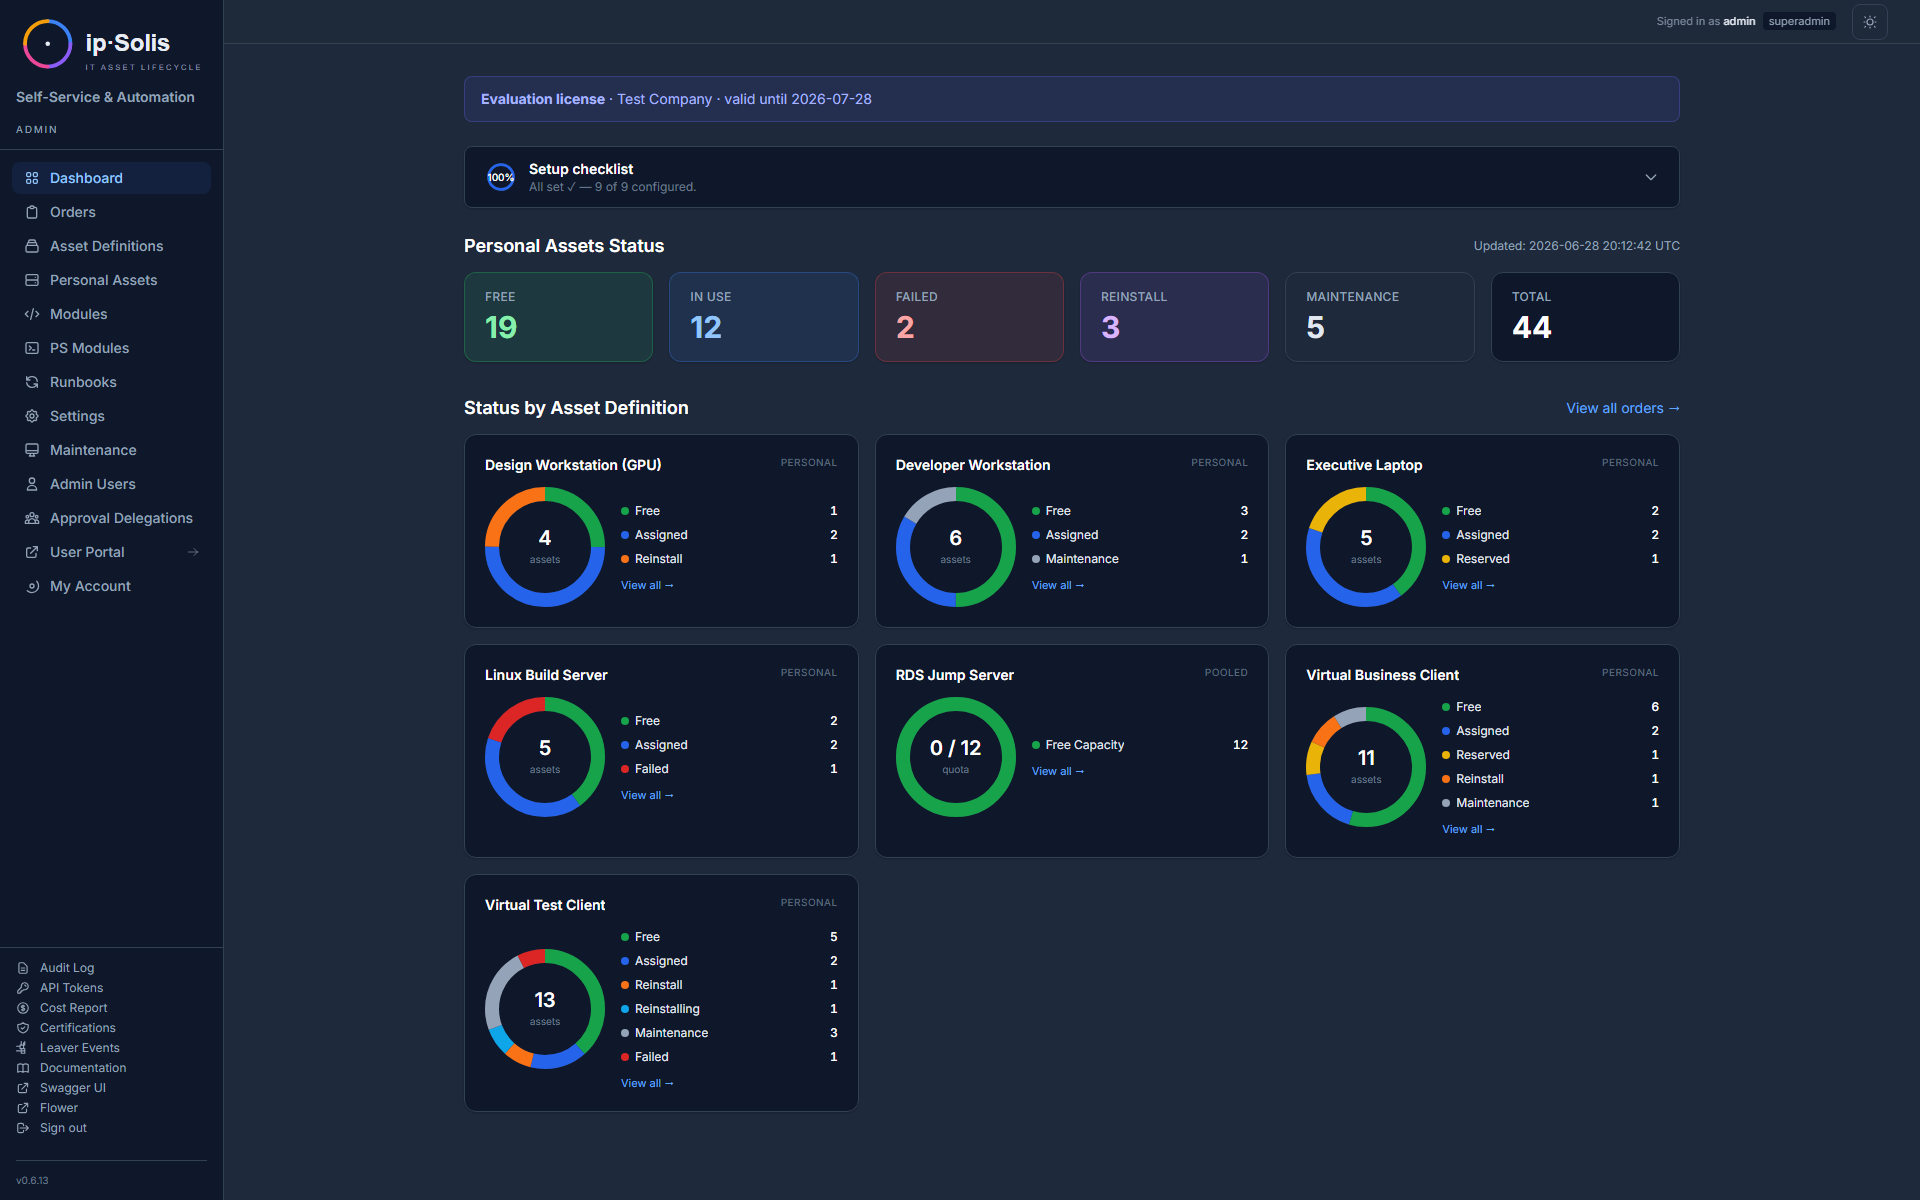Click the Free Capacity row in RDS card
Screen dimensions: 1920x1200
click(1140, 745)
